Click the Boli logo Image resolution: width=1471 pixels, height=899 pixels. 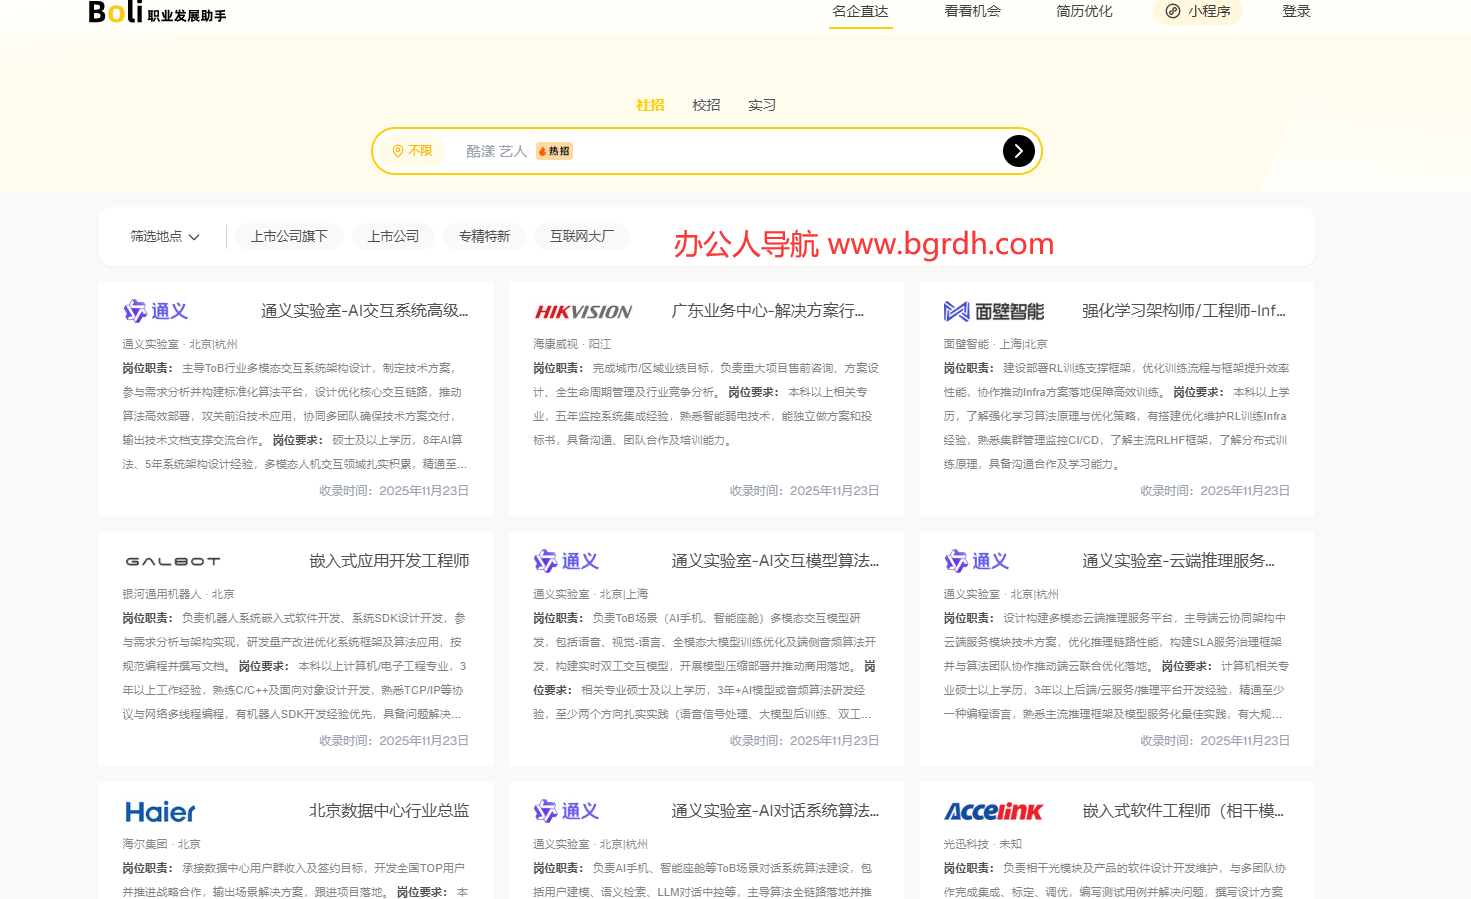pos(117,13)
